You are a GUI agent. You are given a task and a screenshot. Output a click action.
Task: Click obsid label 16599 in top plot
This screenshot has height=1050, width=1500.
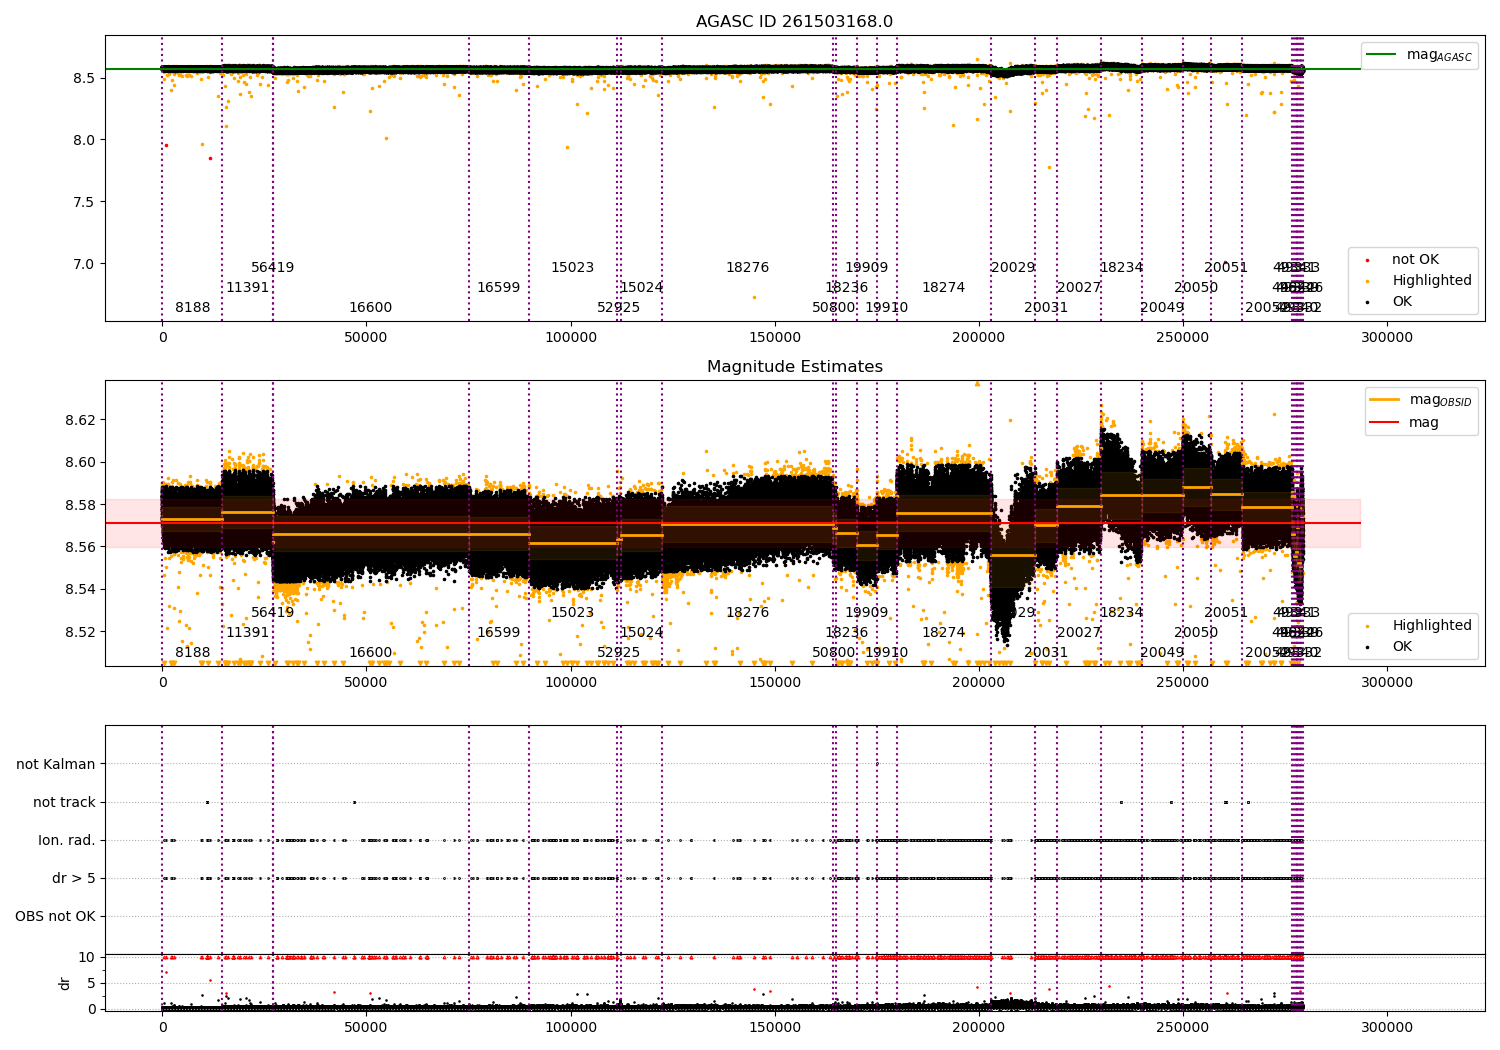(498, 288)
